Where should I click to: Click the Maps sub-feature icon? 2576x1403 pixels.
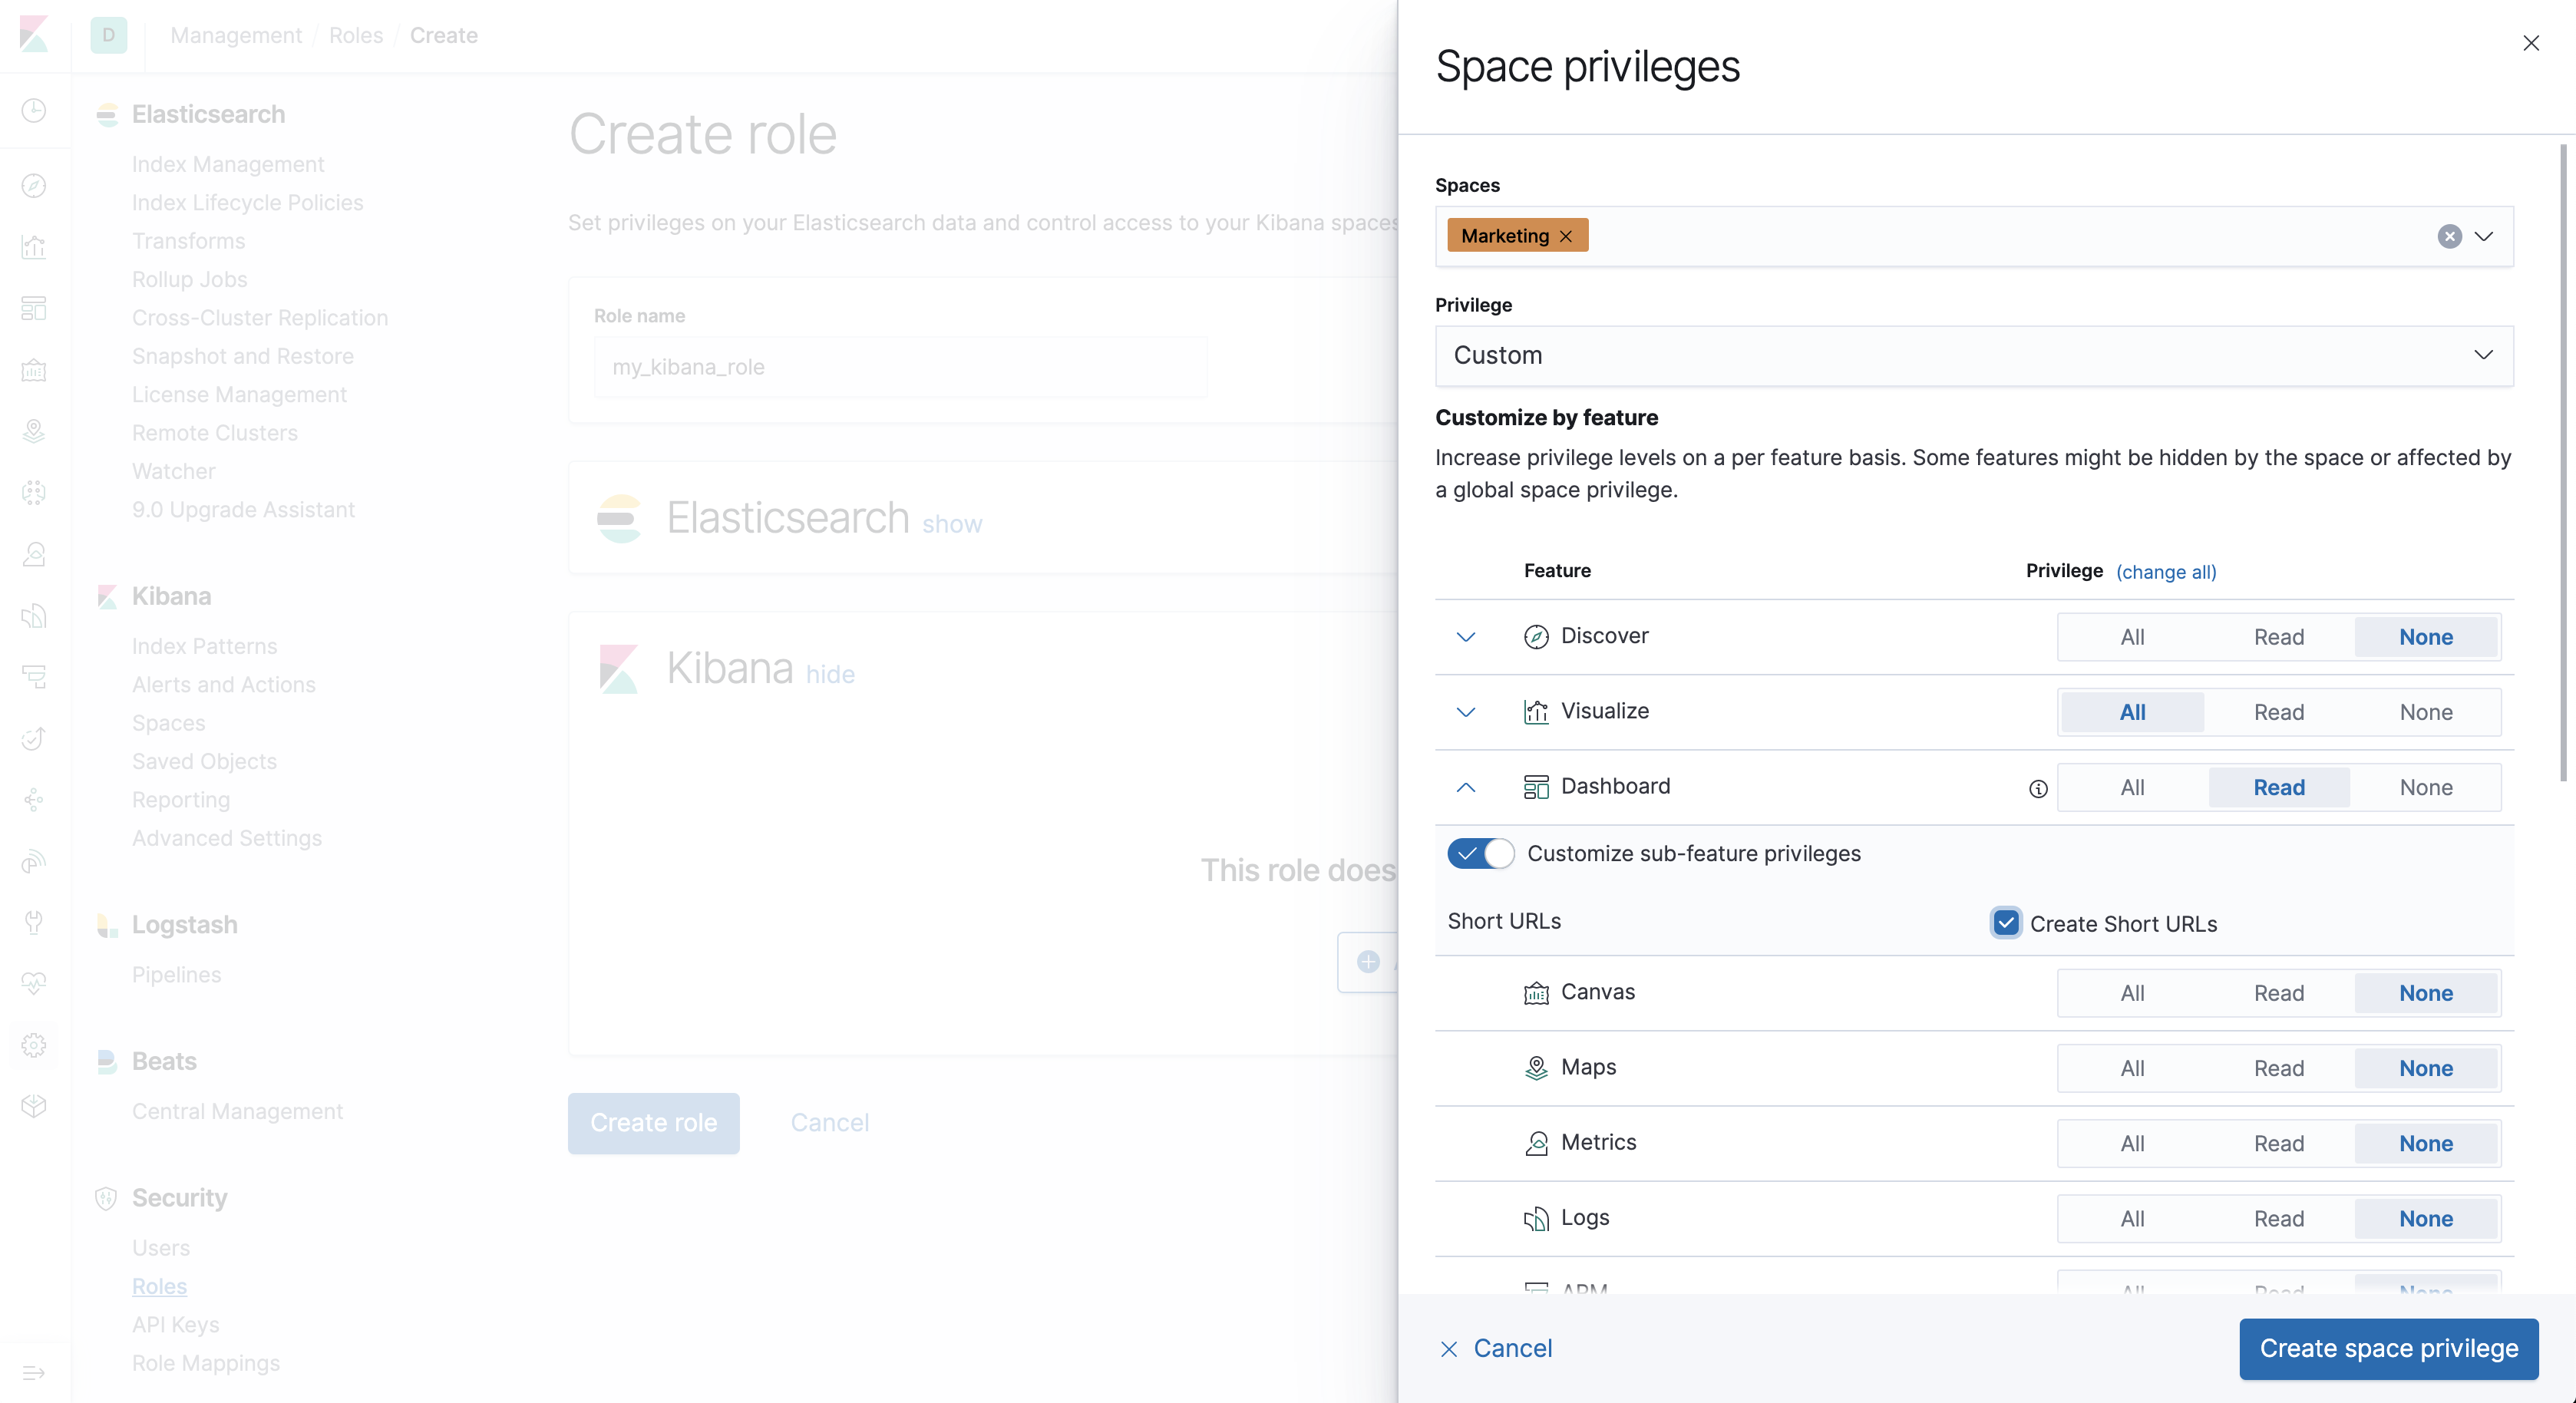1532,1066
